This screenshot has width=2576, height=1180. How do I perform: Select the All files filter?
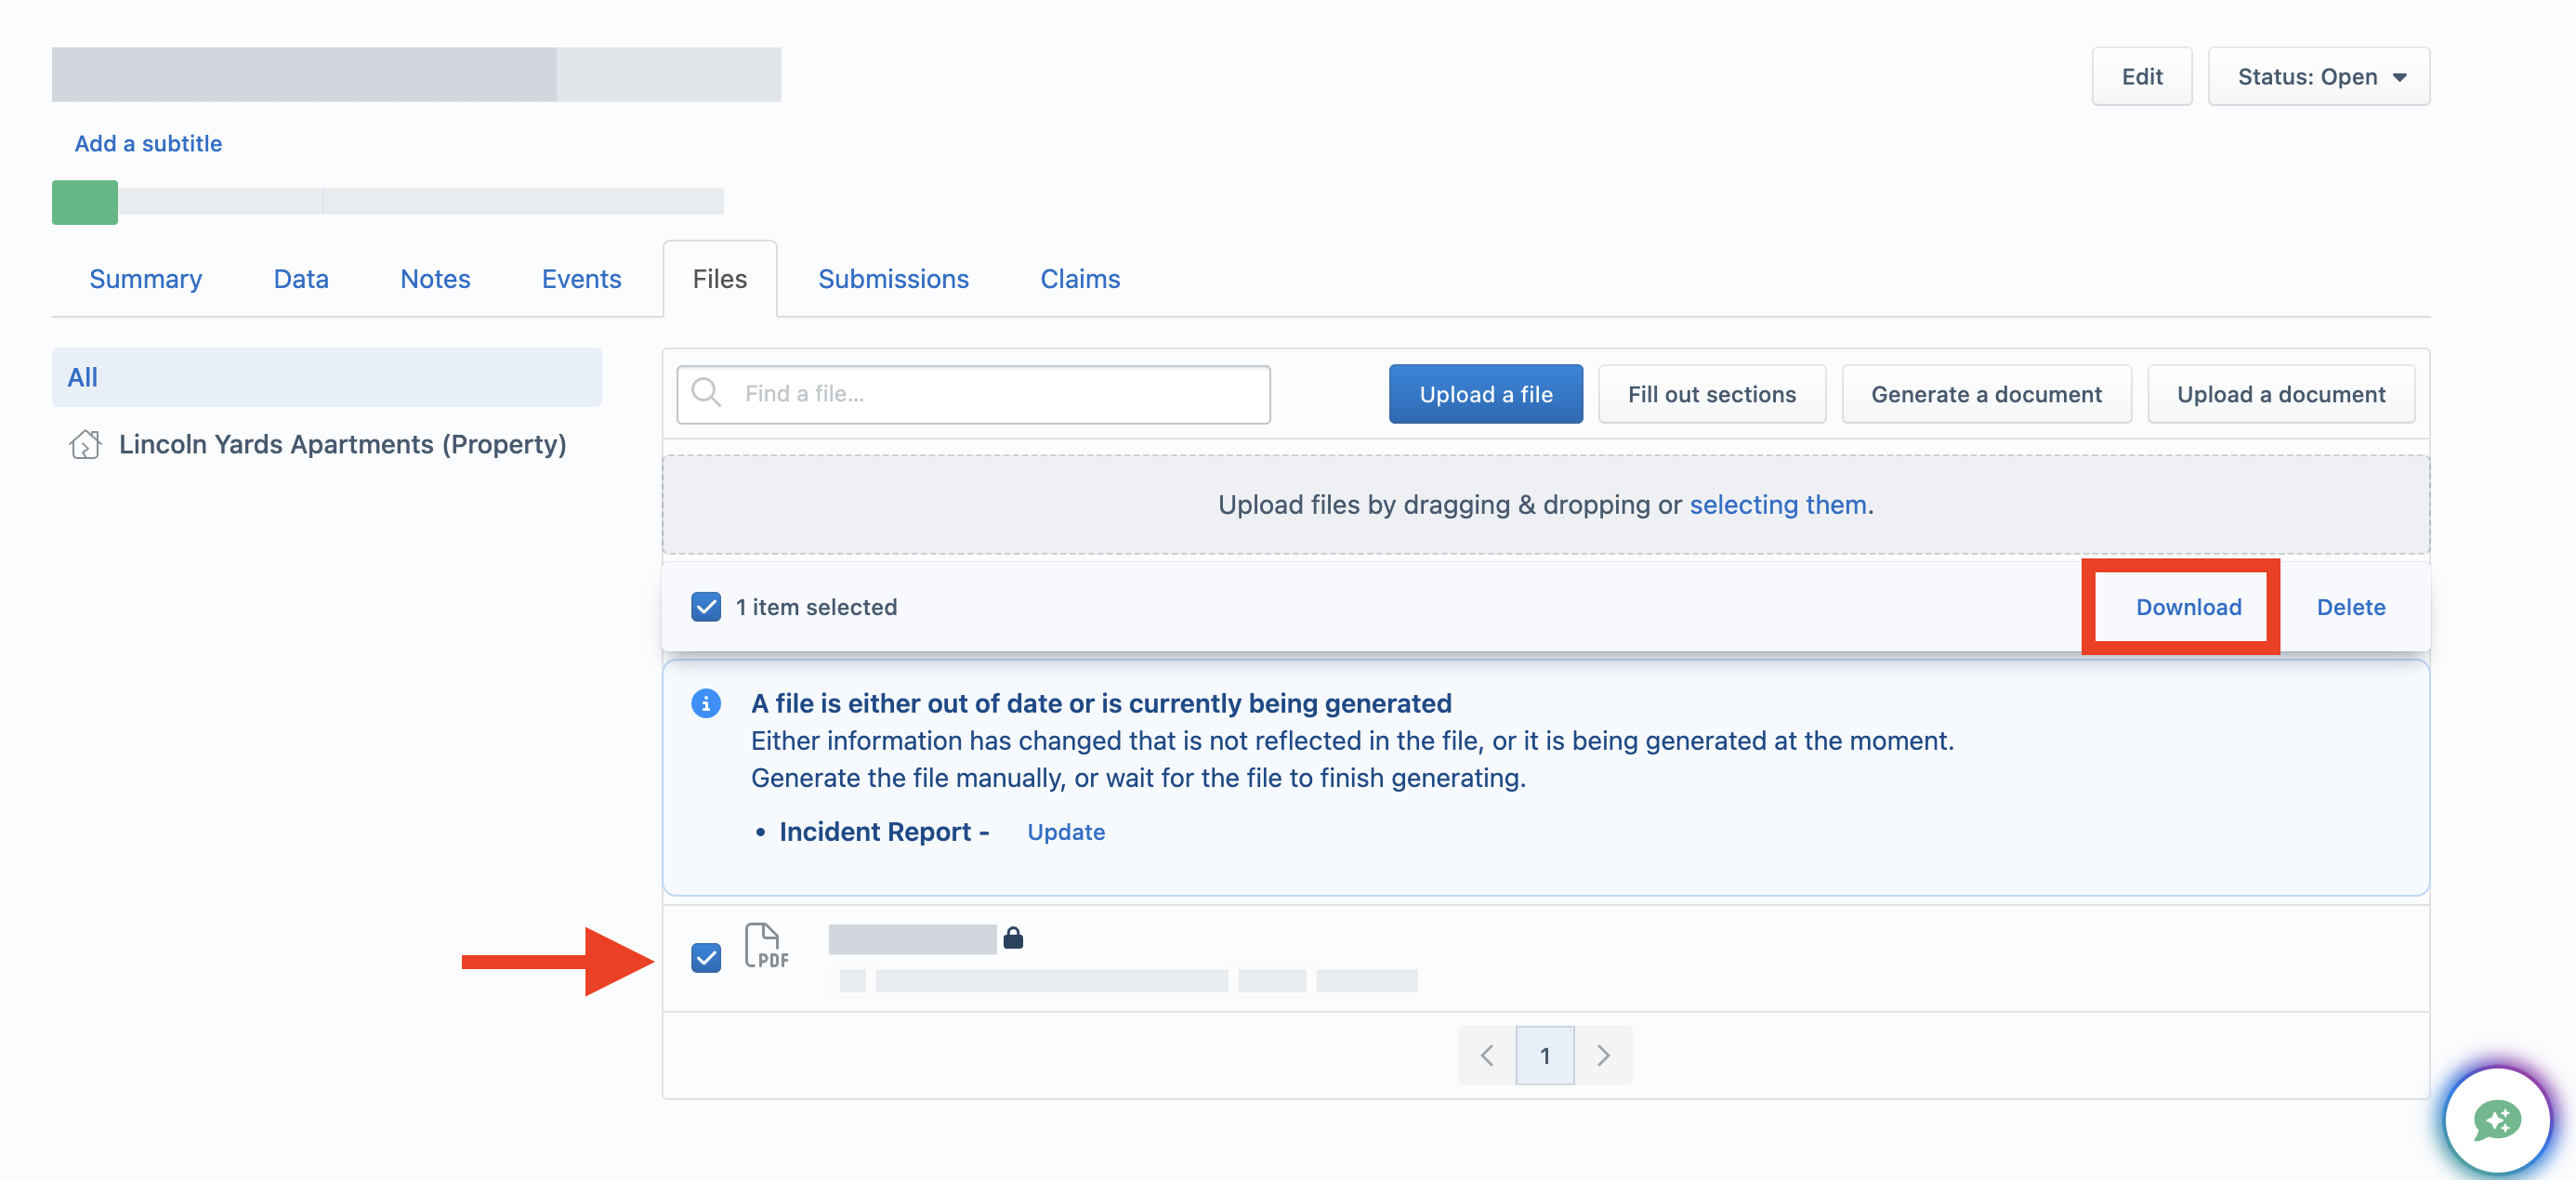(x=327, y=377)
